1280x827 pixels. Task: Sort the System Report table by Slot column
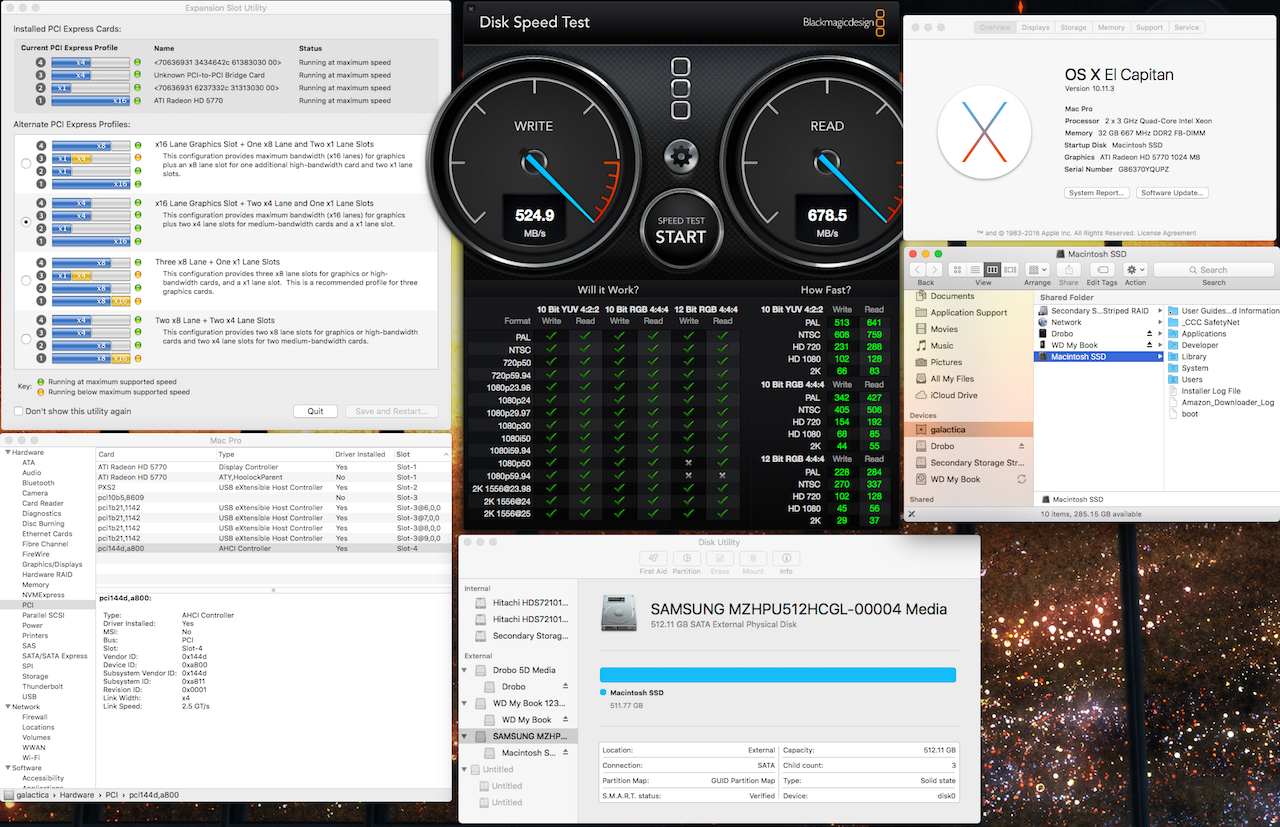pyautogui.click(x=423, y=455)
